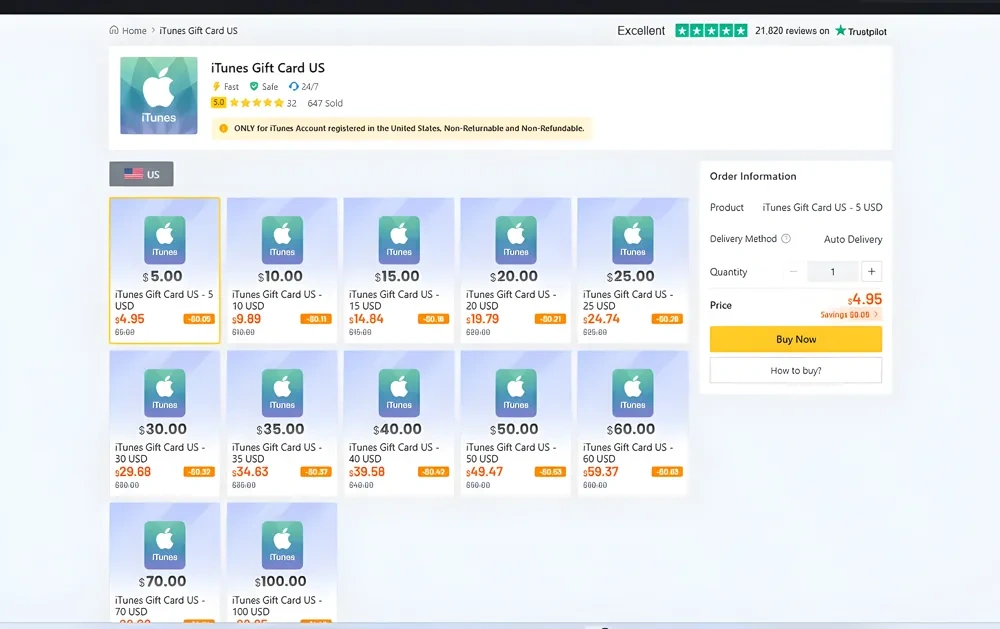The image size is (1000, 629).
Task: Go to Home via breadcrumb link
Action: click(134, 31)
